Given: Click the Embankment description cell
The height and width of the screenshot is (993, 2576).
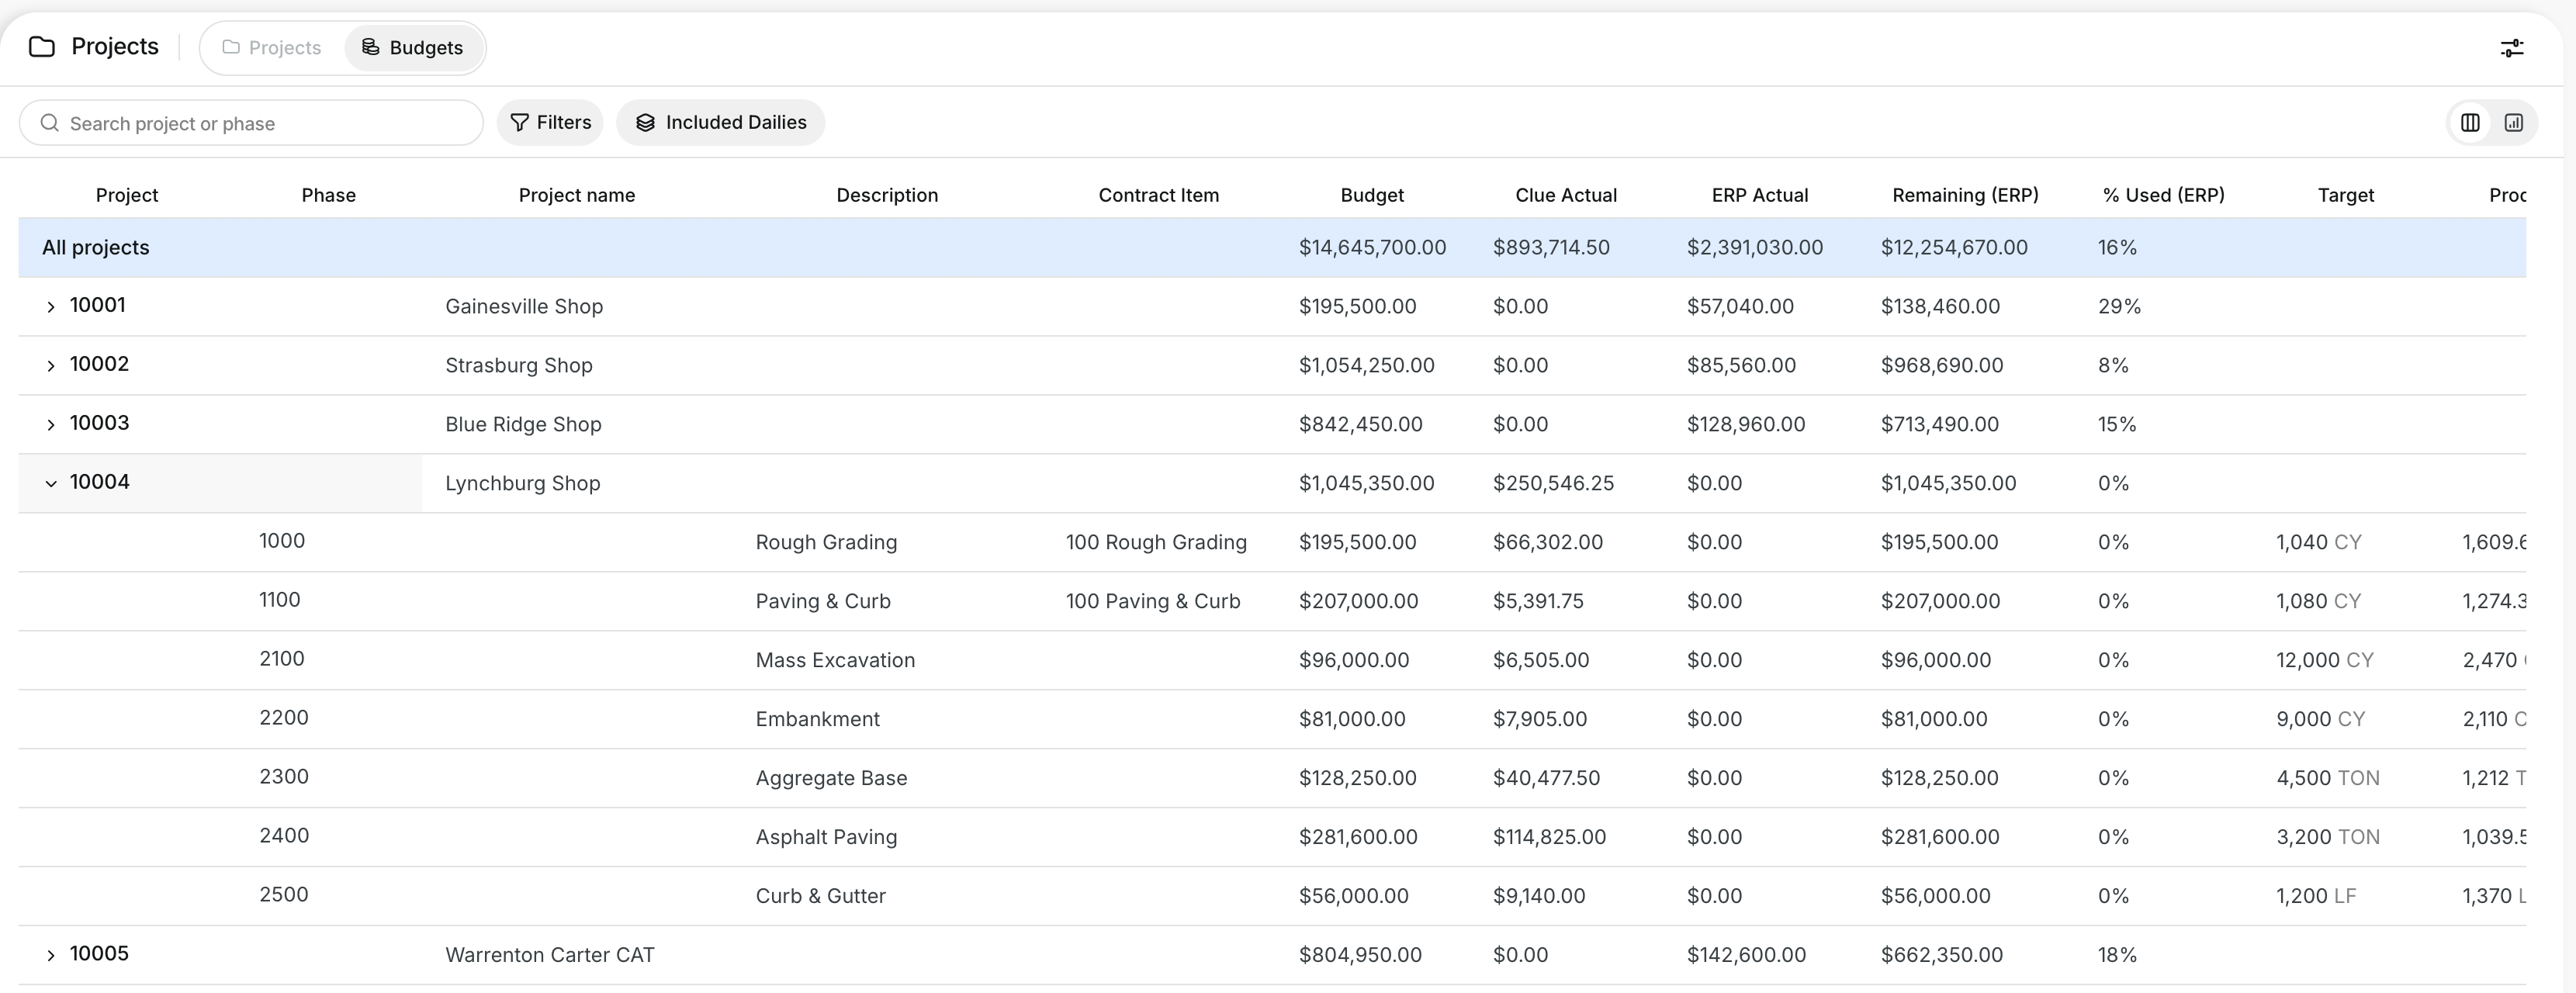Looking at the screenshot, I should click(x=817, y=719).
